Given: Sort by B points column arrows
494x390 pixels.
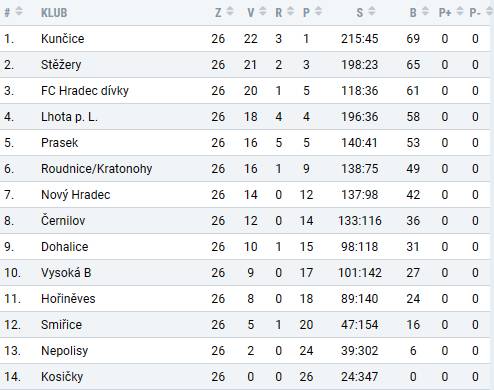Looking at the screenshot, I should [425, 11].
